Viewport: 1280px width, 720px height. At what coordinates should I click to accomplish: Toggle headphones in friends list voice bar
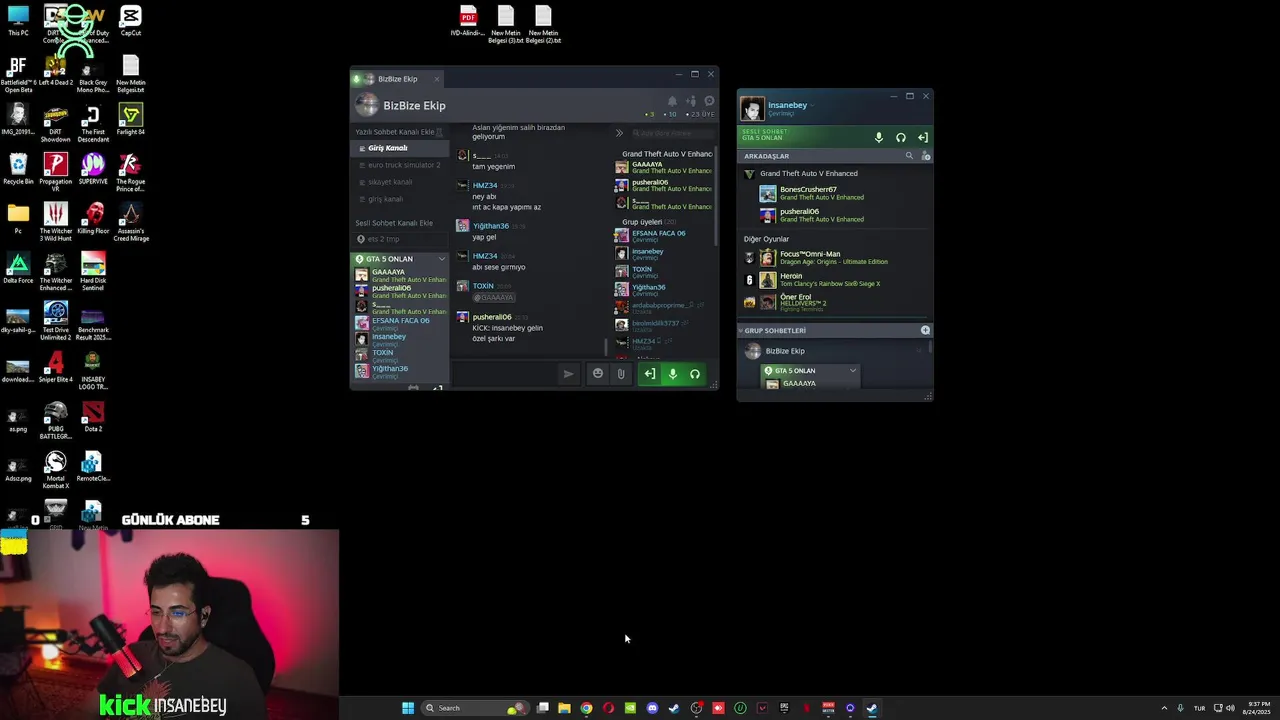(901, 138)
